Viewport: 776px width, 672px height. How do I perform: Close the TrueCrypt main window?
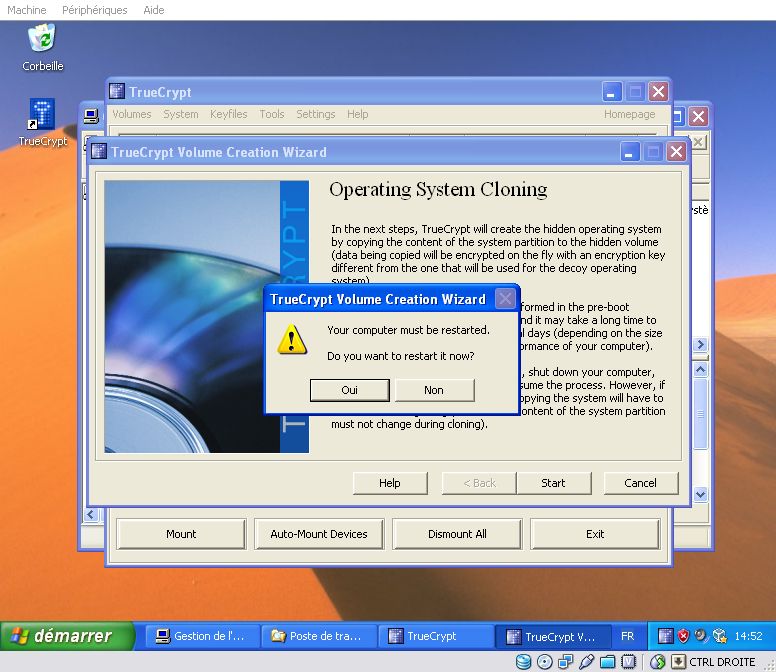(659, 92)
